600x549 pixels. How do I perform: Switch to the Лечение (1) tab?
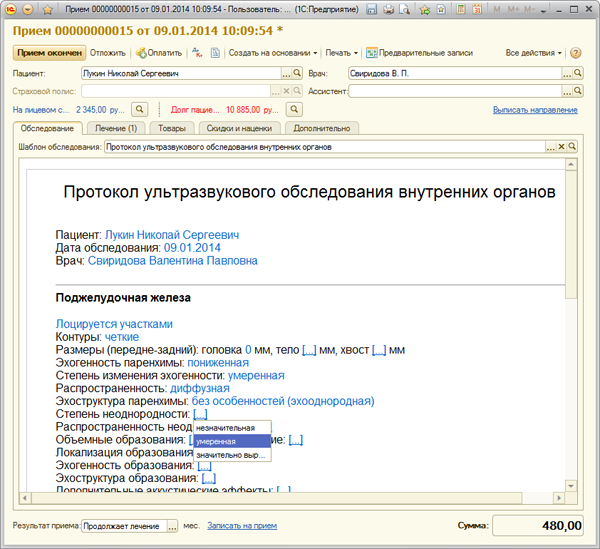point(116,128)
